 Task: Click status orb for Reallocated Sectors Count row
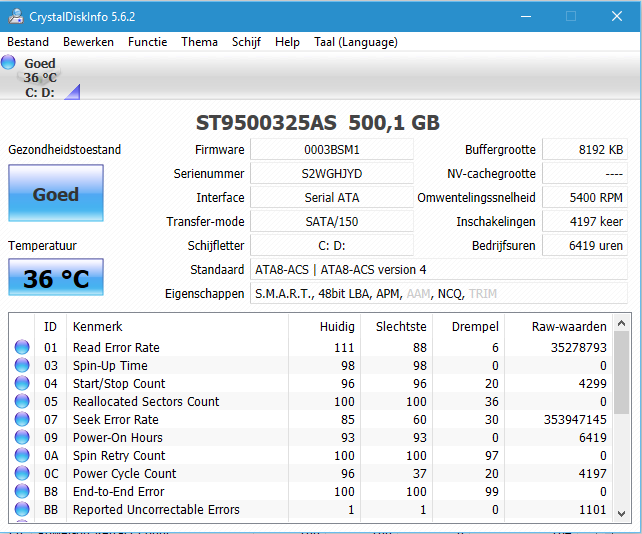click(x=22, y=401)
